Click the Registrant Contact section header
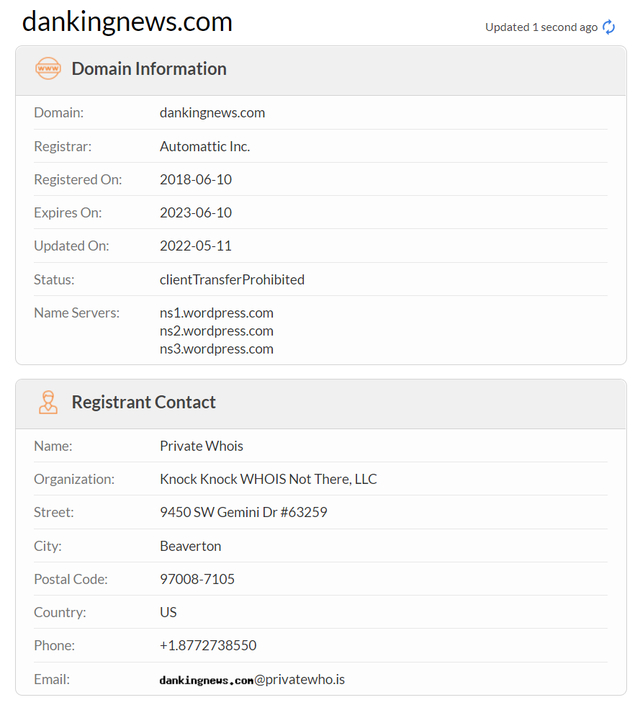640x705 pixels. pyautogui.click(x=143, y=402)
